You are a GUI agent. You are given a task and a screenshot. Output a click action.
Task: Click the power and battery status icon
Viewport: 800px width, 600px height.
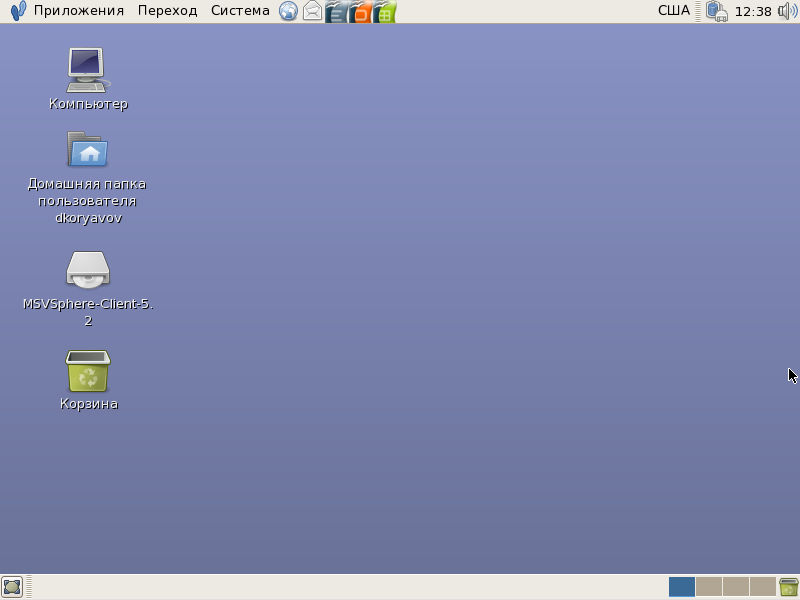point(716,11)
